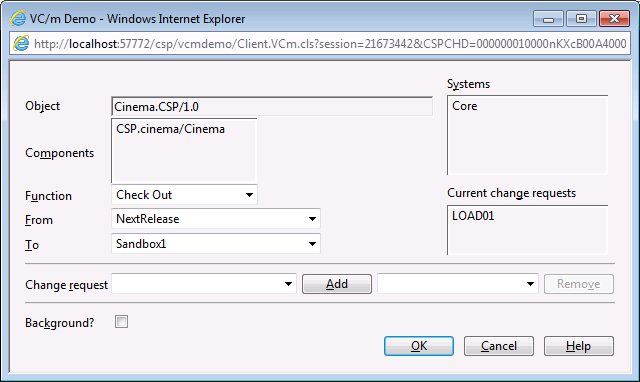Confirm with the OK button

point(419,346)
